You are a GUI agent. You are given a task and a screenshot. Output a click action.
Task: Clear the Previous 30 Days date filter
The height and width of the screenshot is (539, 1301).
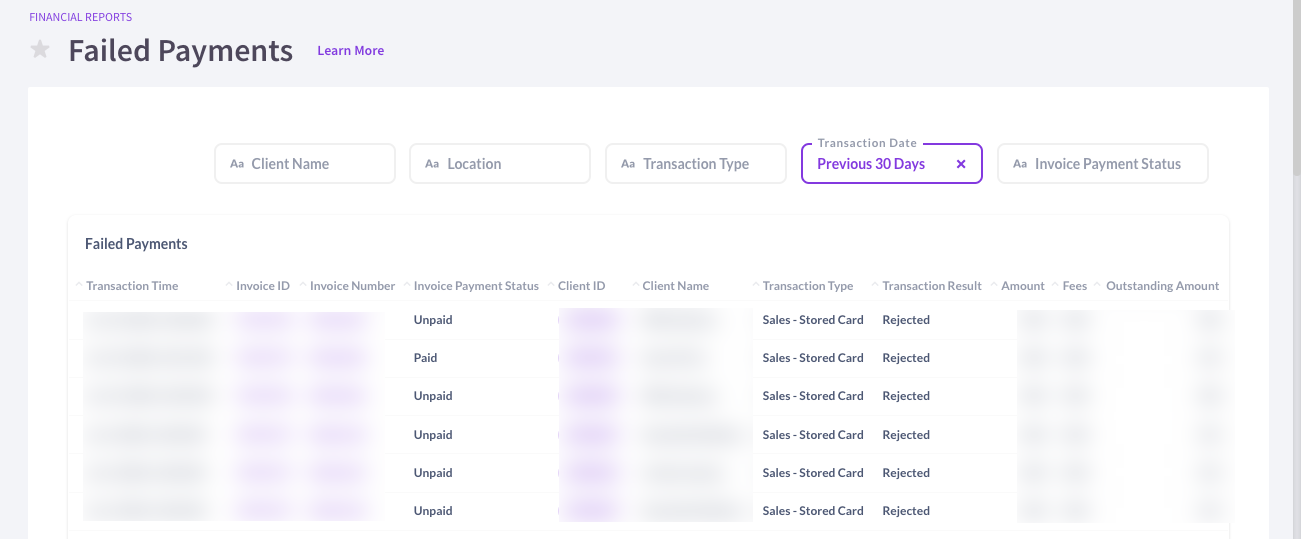[x=961, y=164]
